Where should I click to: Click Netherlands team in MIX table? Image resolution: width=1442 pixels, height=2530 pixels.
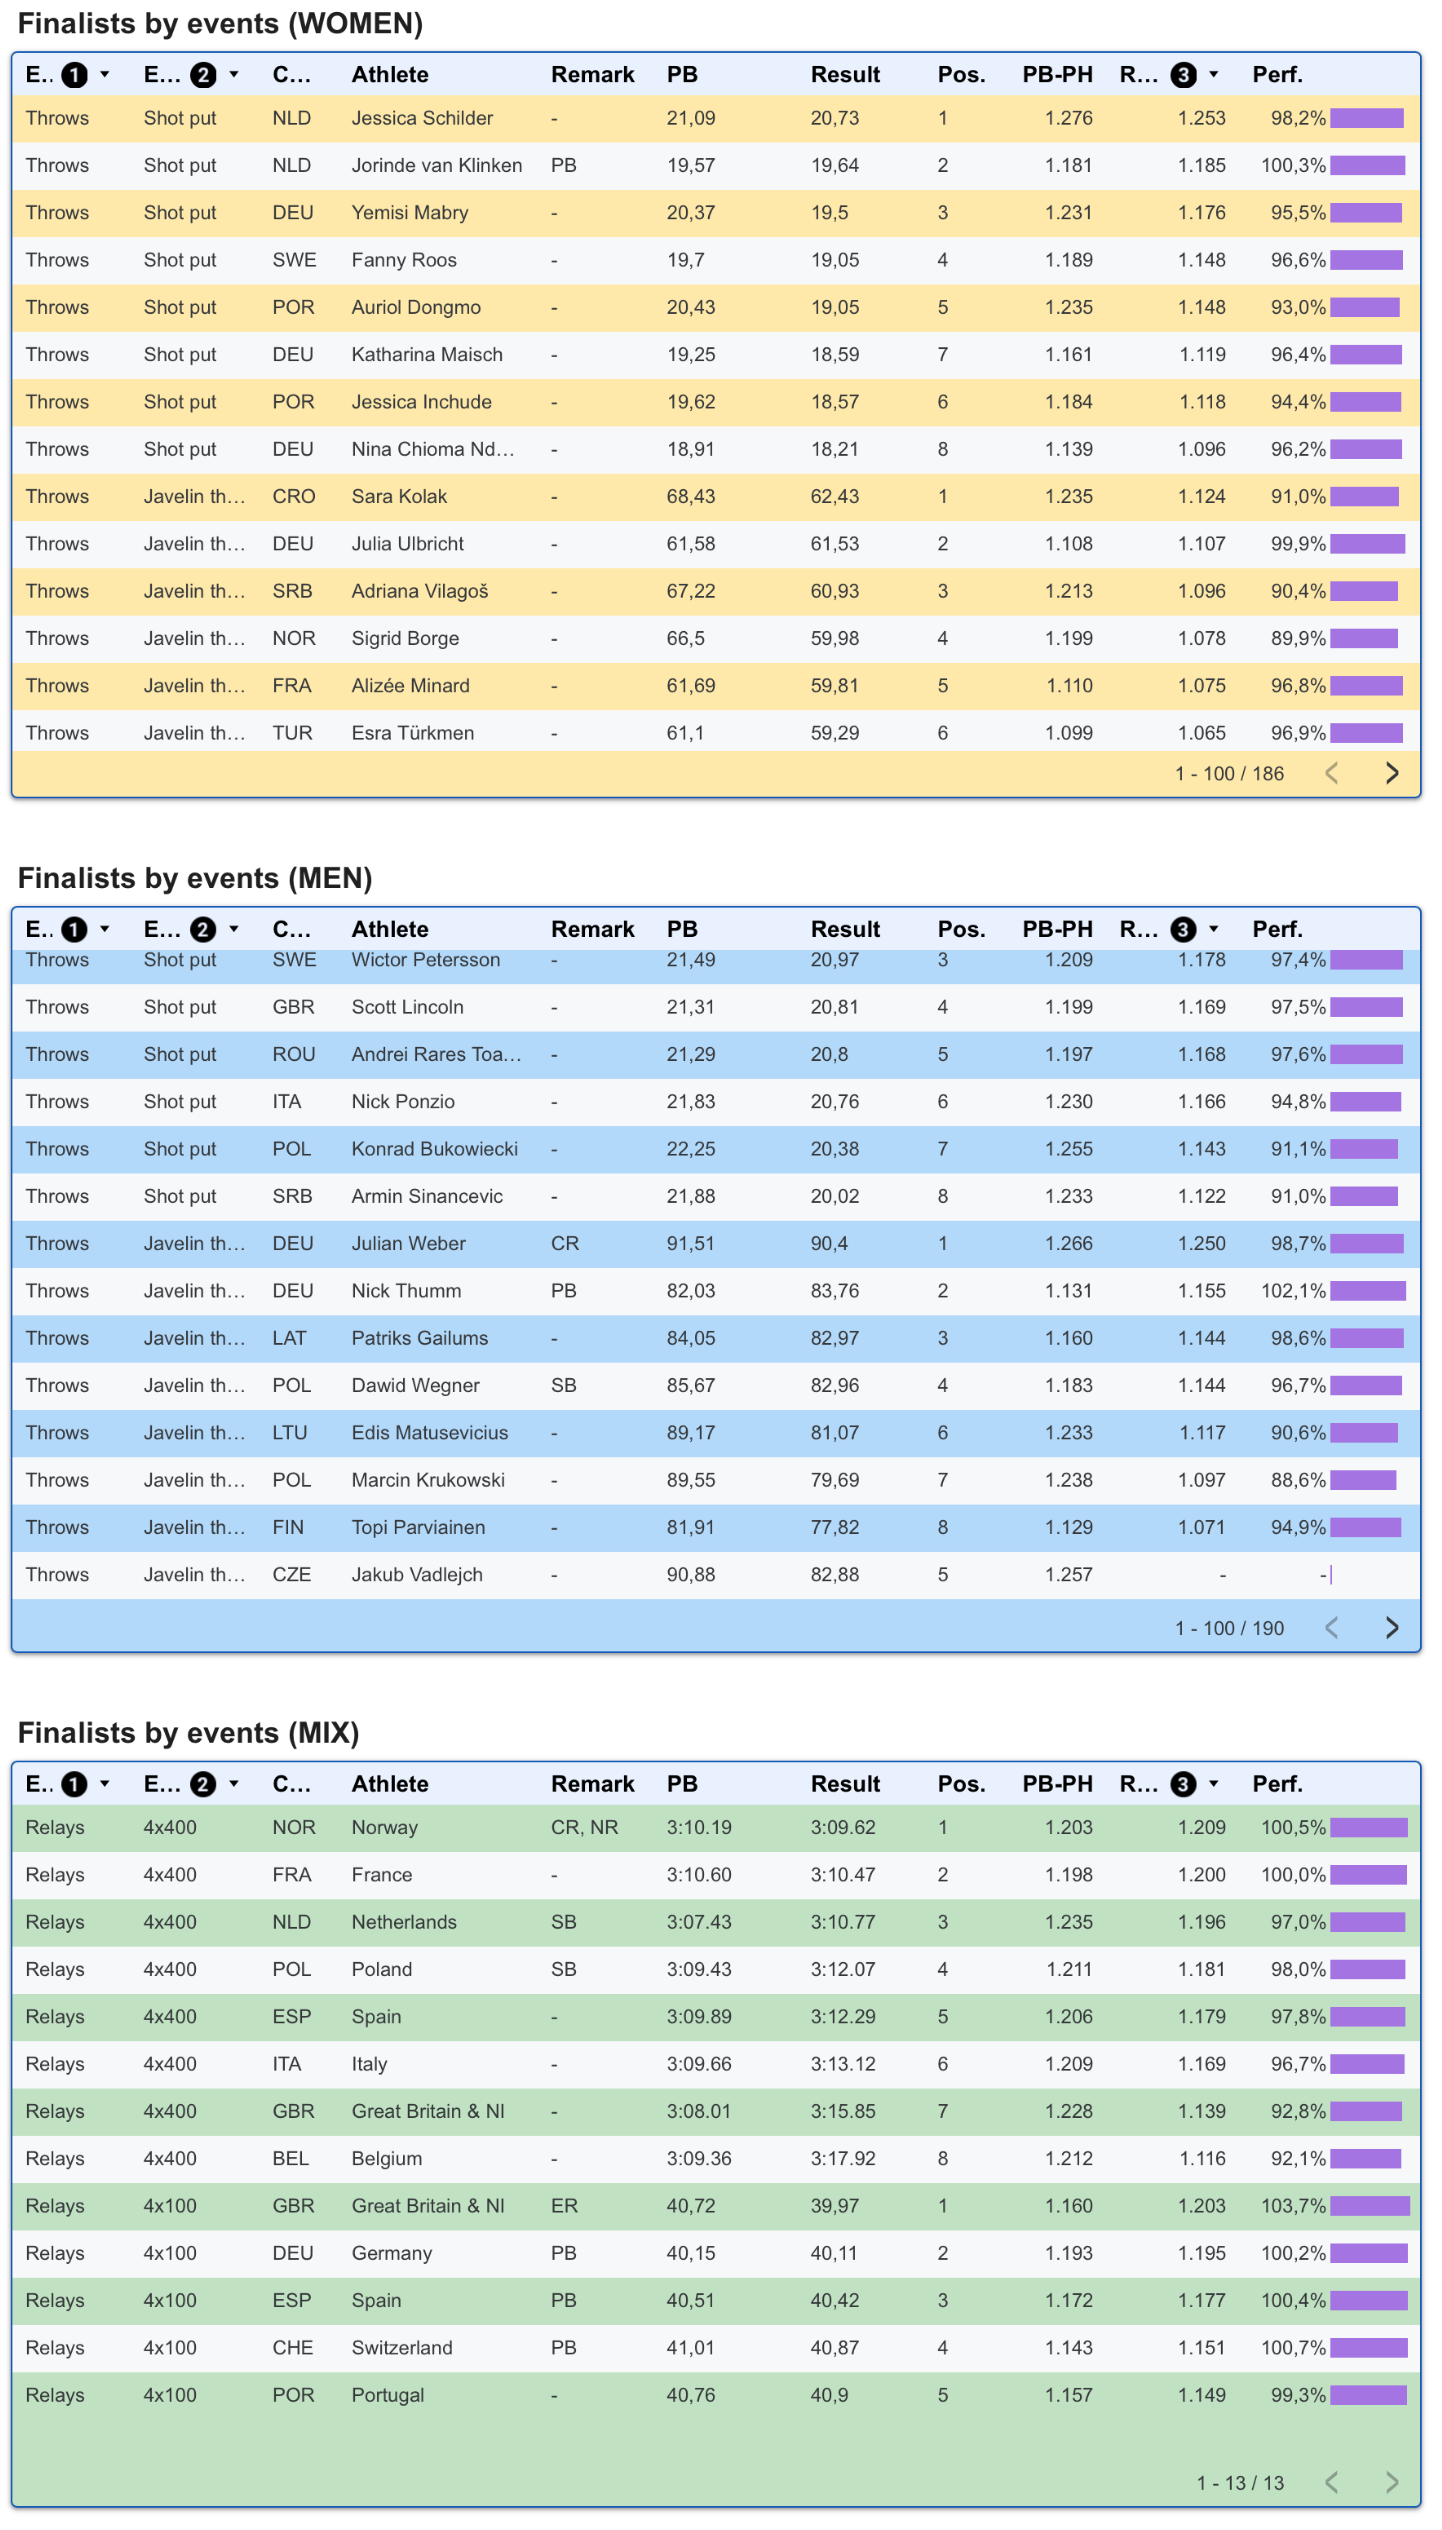(403, 1923)
